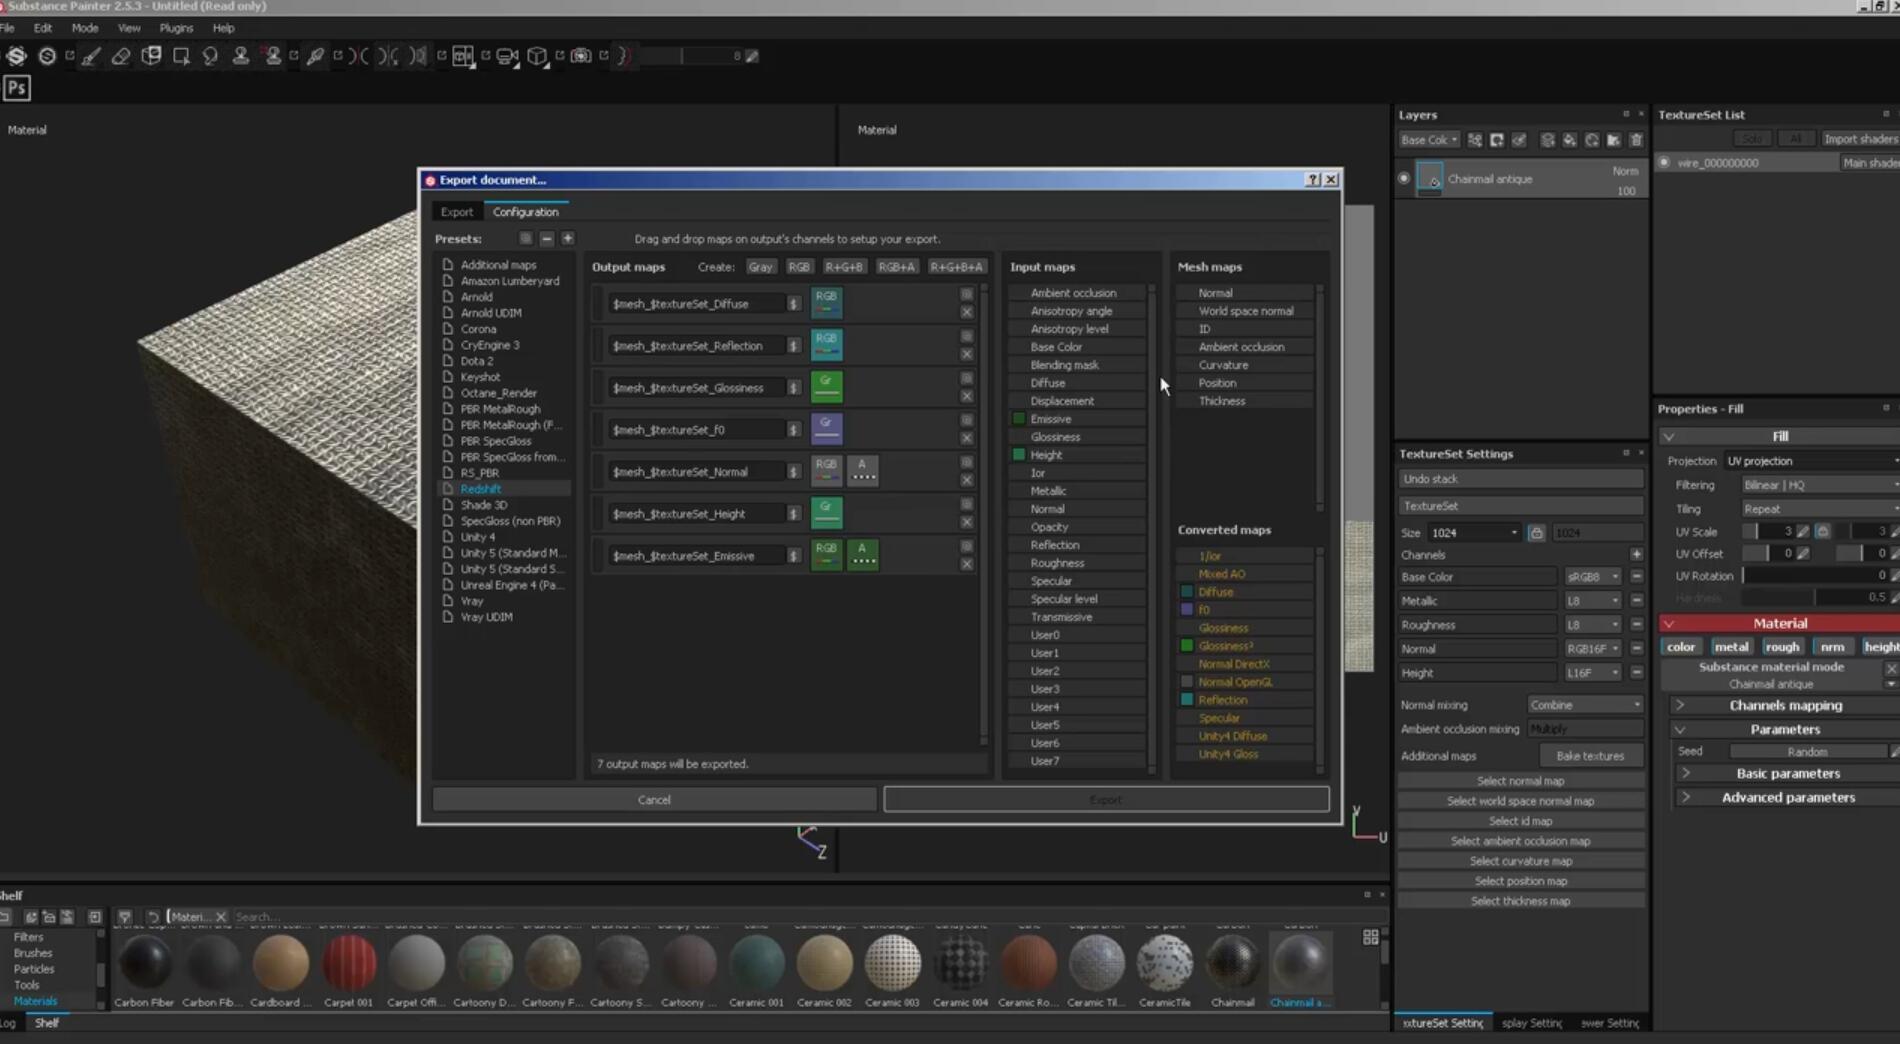Image resolution: width=1900 pixels, height=1044 pixels.
Task: Click the Bake textures button
Action: [1591, 755]
